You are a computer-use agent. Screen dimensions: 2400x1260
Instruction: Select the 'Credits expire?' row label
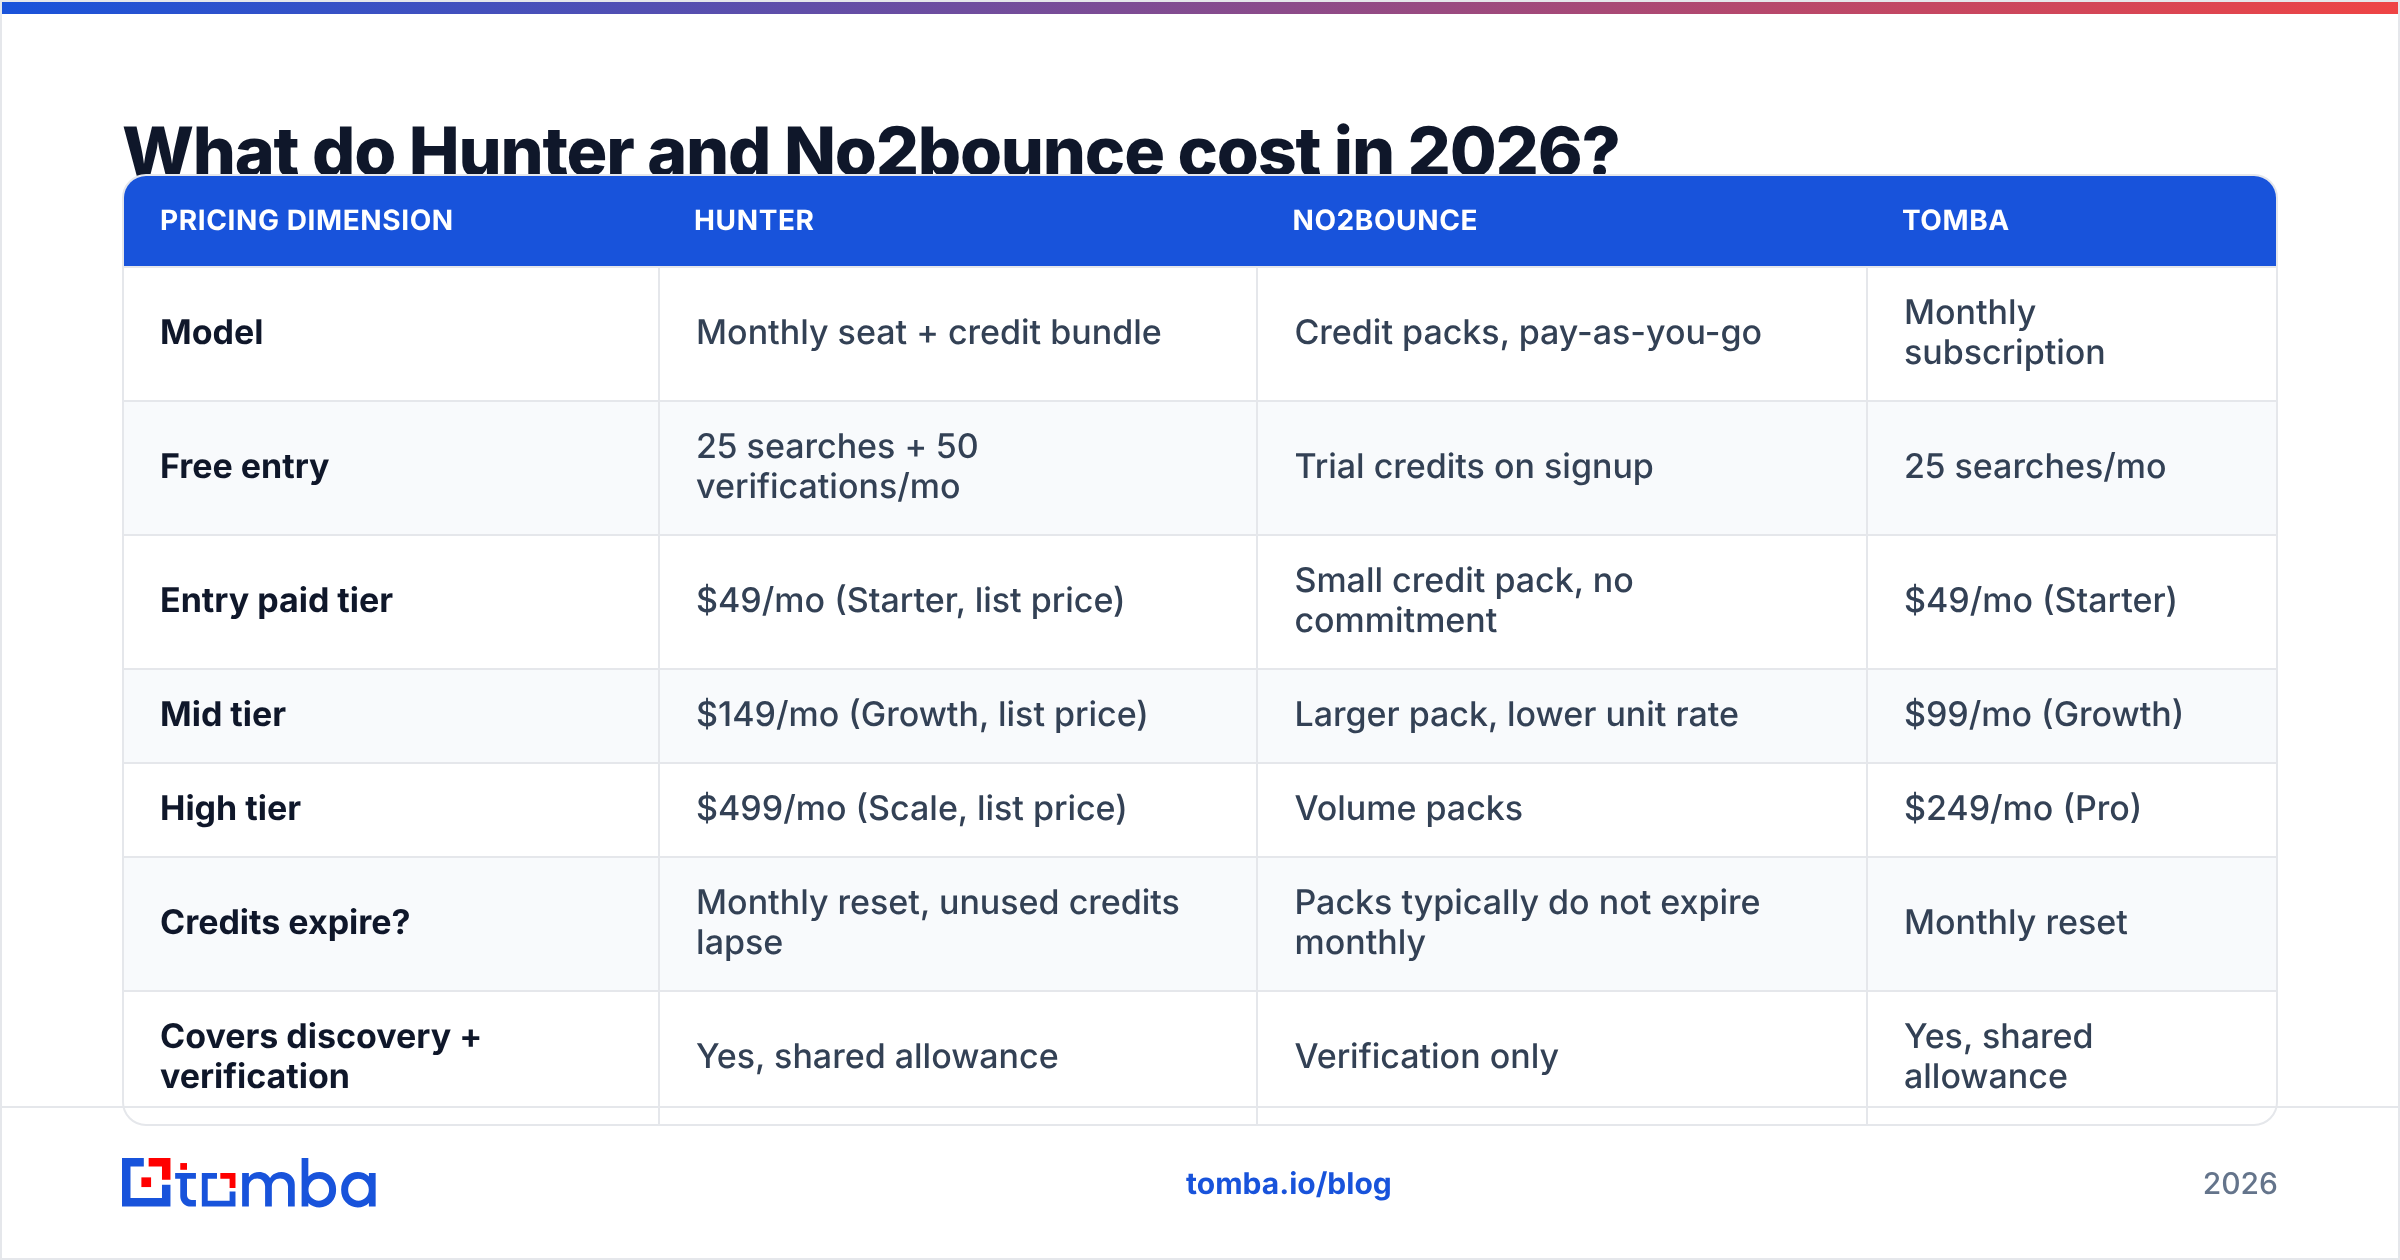click(x=285, y=922)
